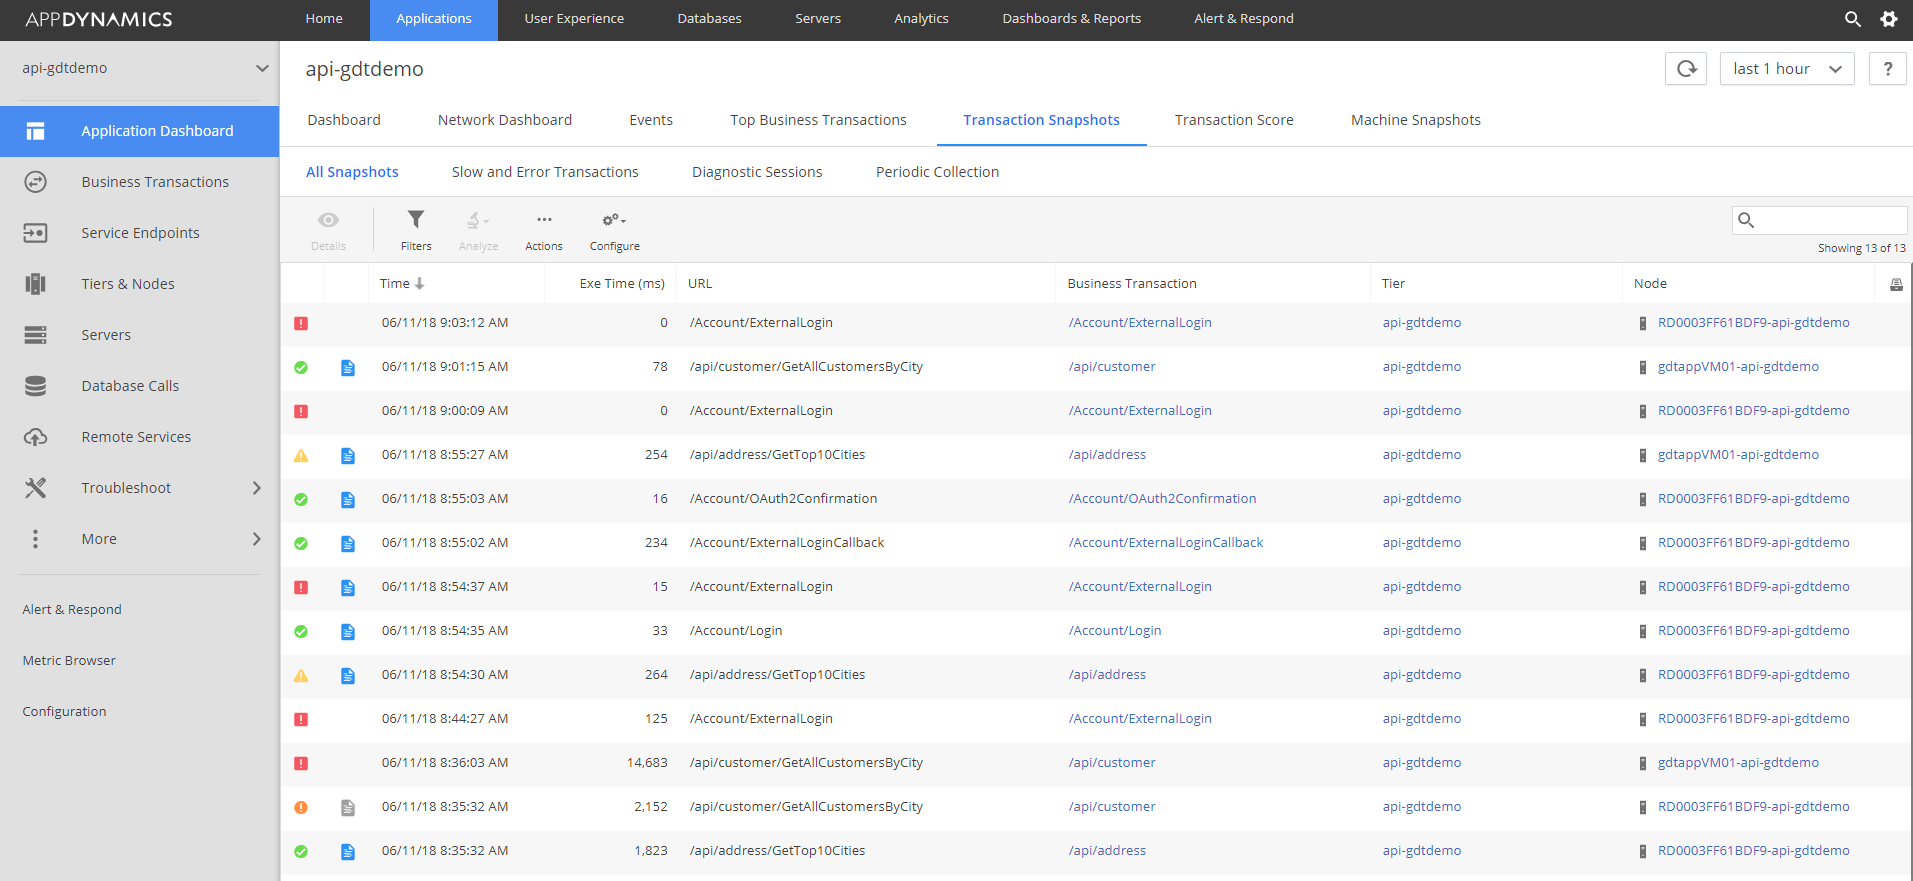Open the search icon in top bar
This screenshot has width=1913, height=881.
coord(1852,19)
